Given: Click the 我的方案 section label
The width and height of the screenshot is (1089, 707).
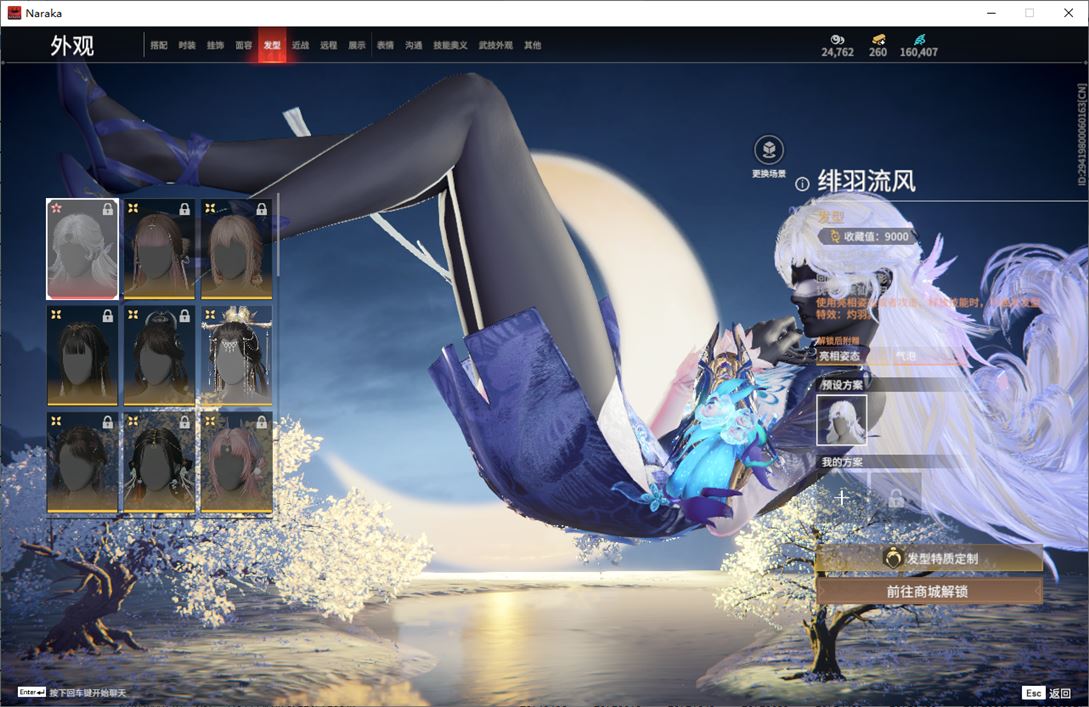Looking at the screenshot, I should pos(842,462).
